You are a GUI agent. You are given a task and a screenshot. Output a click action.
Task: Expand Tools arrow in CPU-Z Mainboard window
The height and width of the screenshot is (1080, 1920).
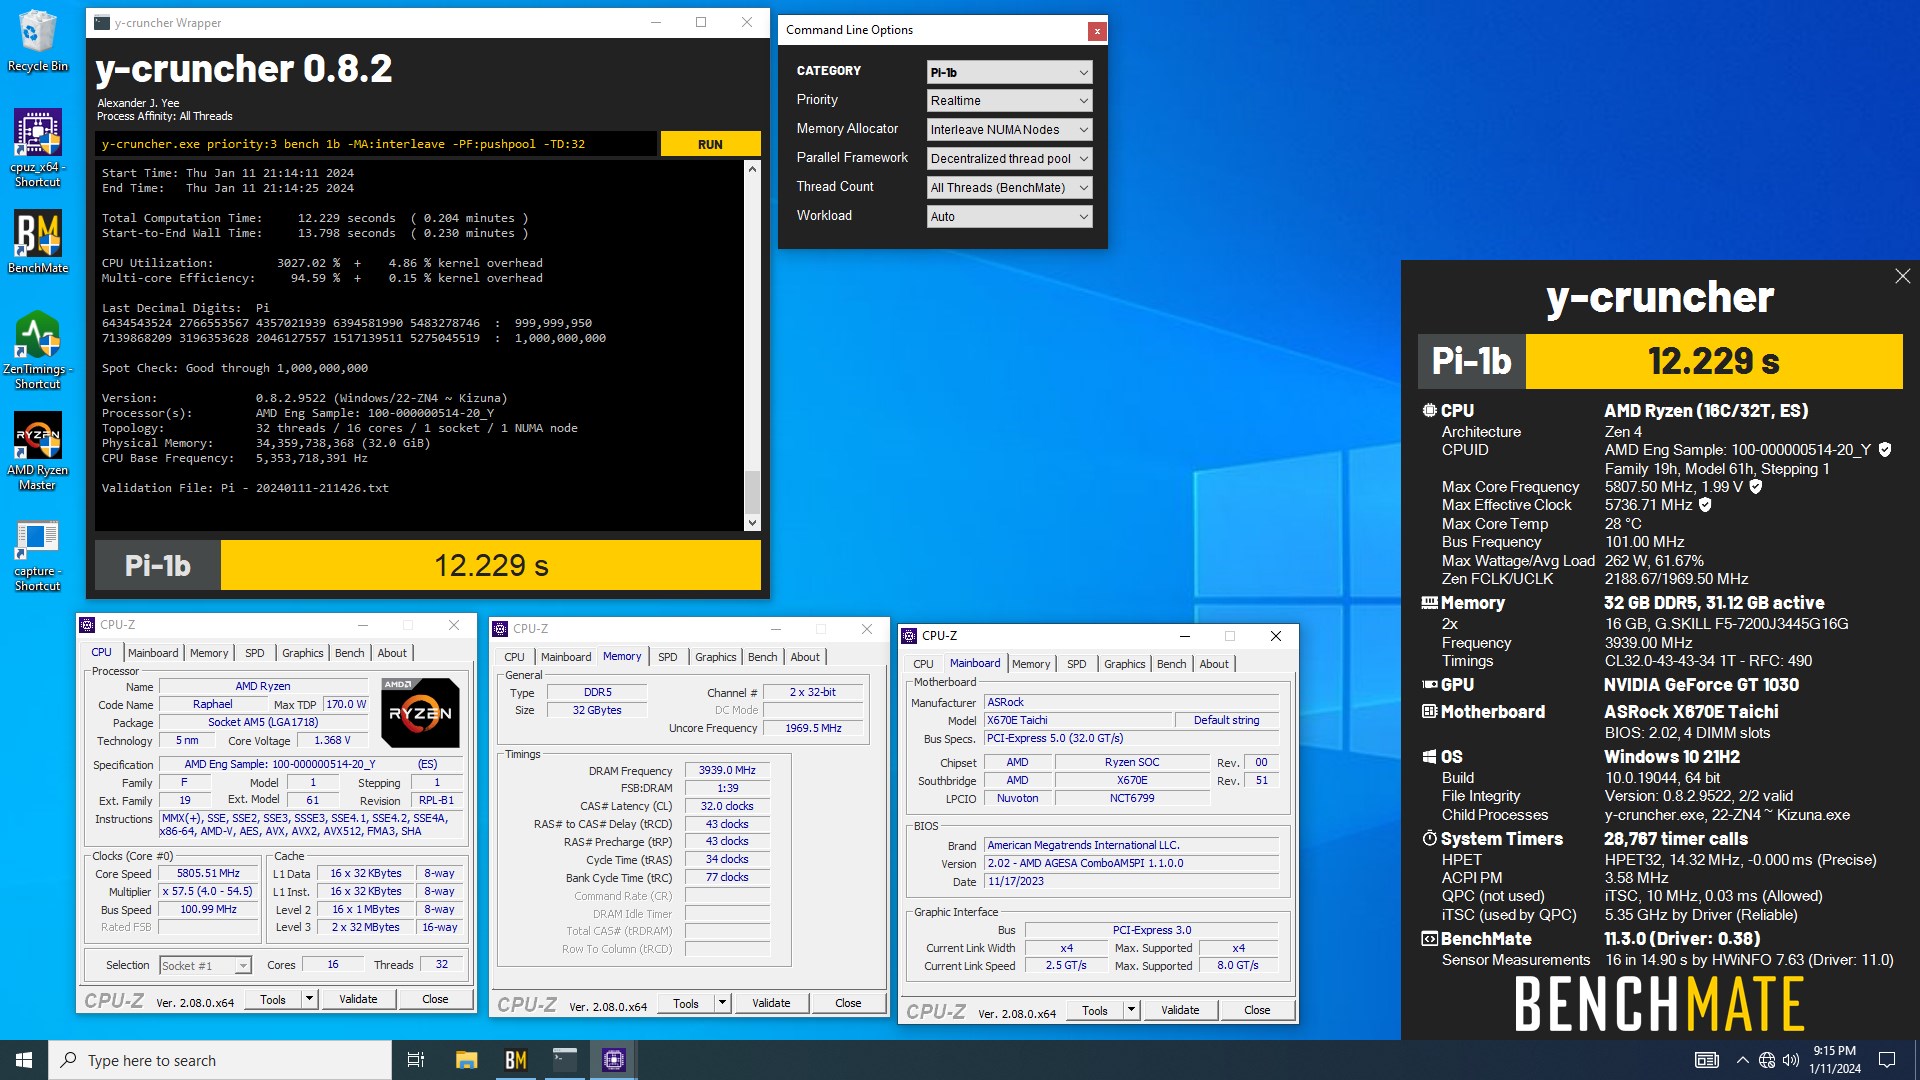point(1131,1011)
